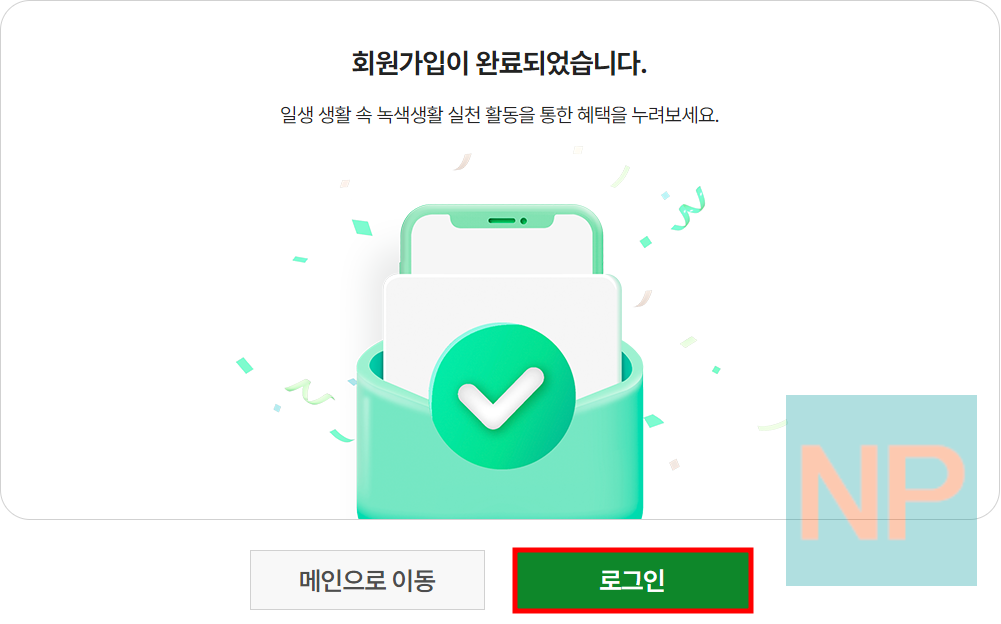Image resolution: width=1001 pixels, height=624 pixels.
Task: Click the red-highlighted login button border
Action: pyautogui.click(x=630, y=552)
